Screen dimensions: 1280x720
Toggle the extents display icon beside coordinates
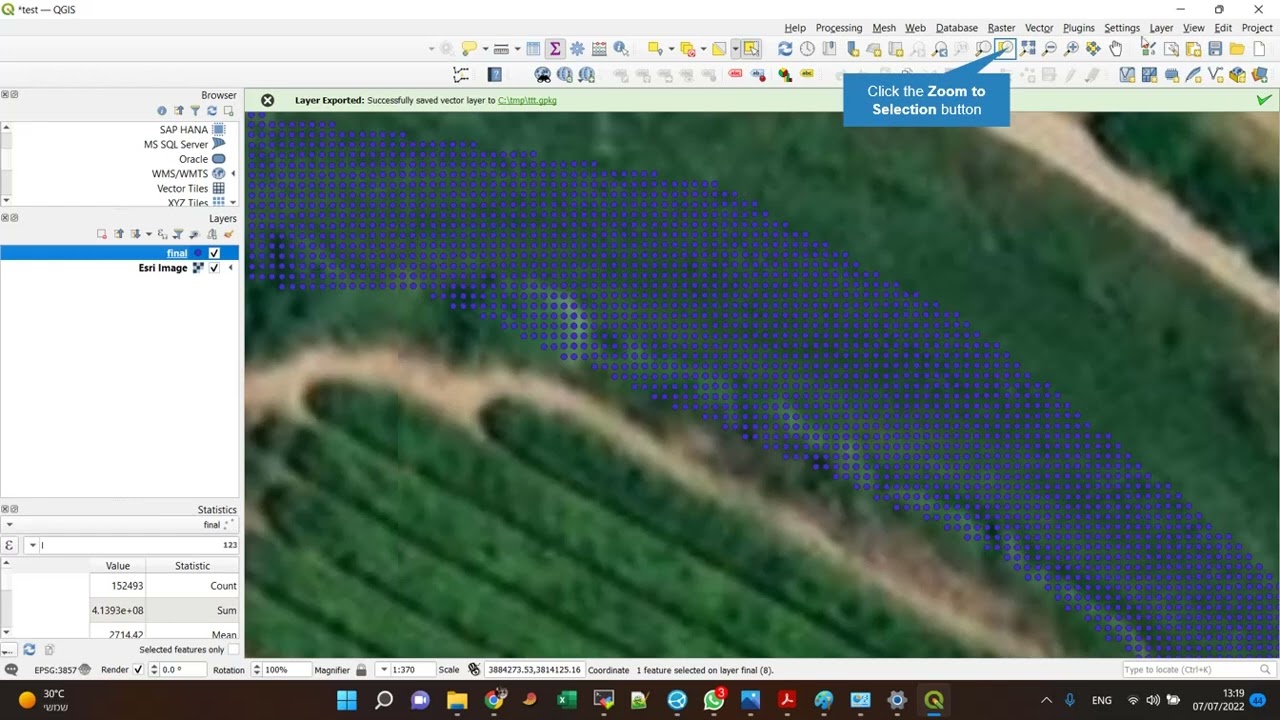point(475,670)
